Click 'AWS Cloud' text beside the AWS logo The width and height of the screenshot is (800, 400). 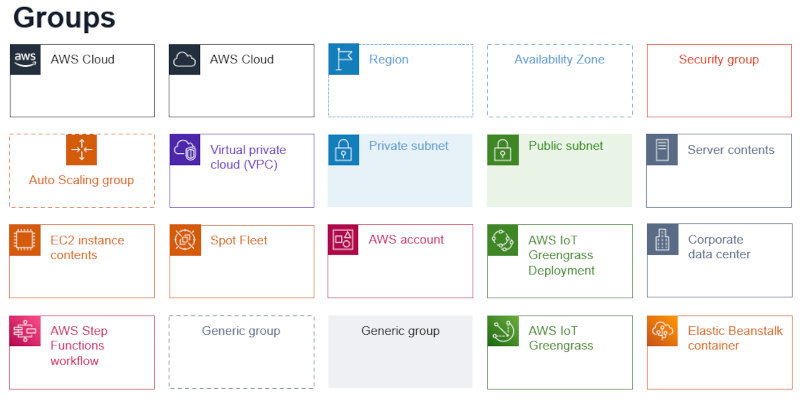82,60
